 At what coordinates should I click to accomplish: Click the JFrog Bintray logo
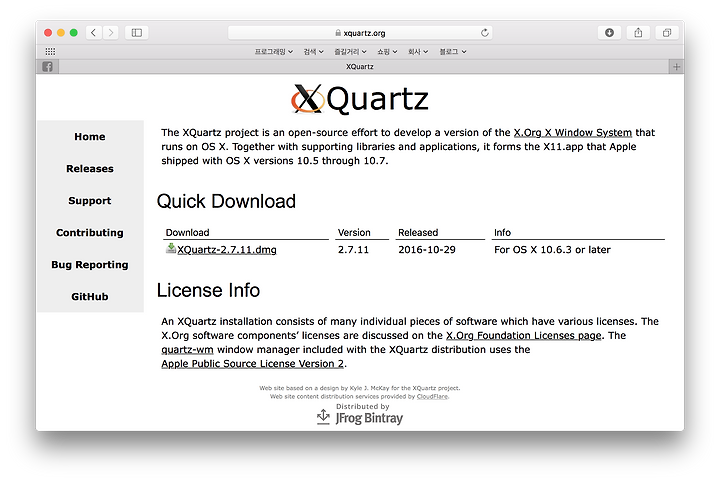pos(360,417)
